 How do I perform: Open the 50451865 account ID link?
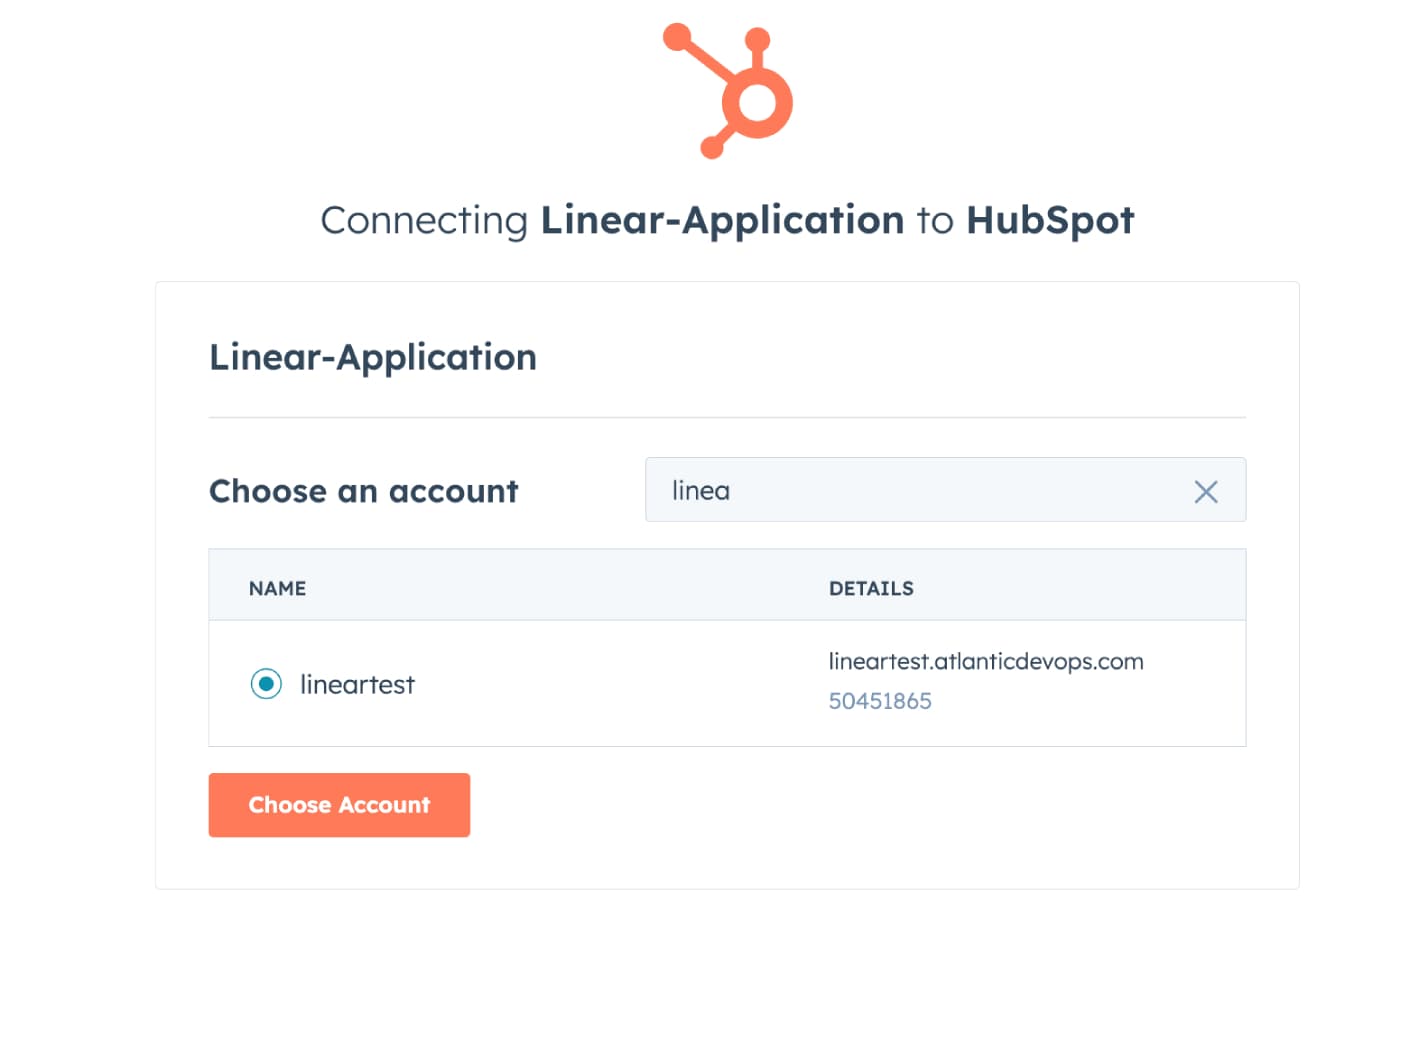pos(880,701)
